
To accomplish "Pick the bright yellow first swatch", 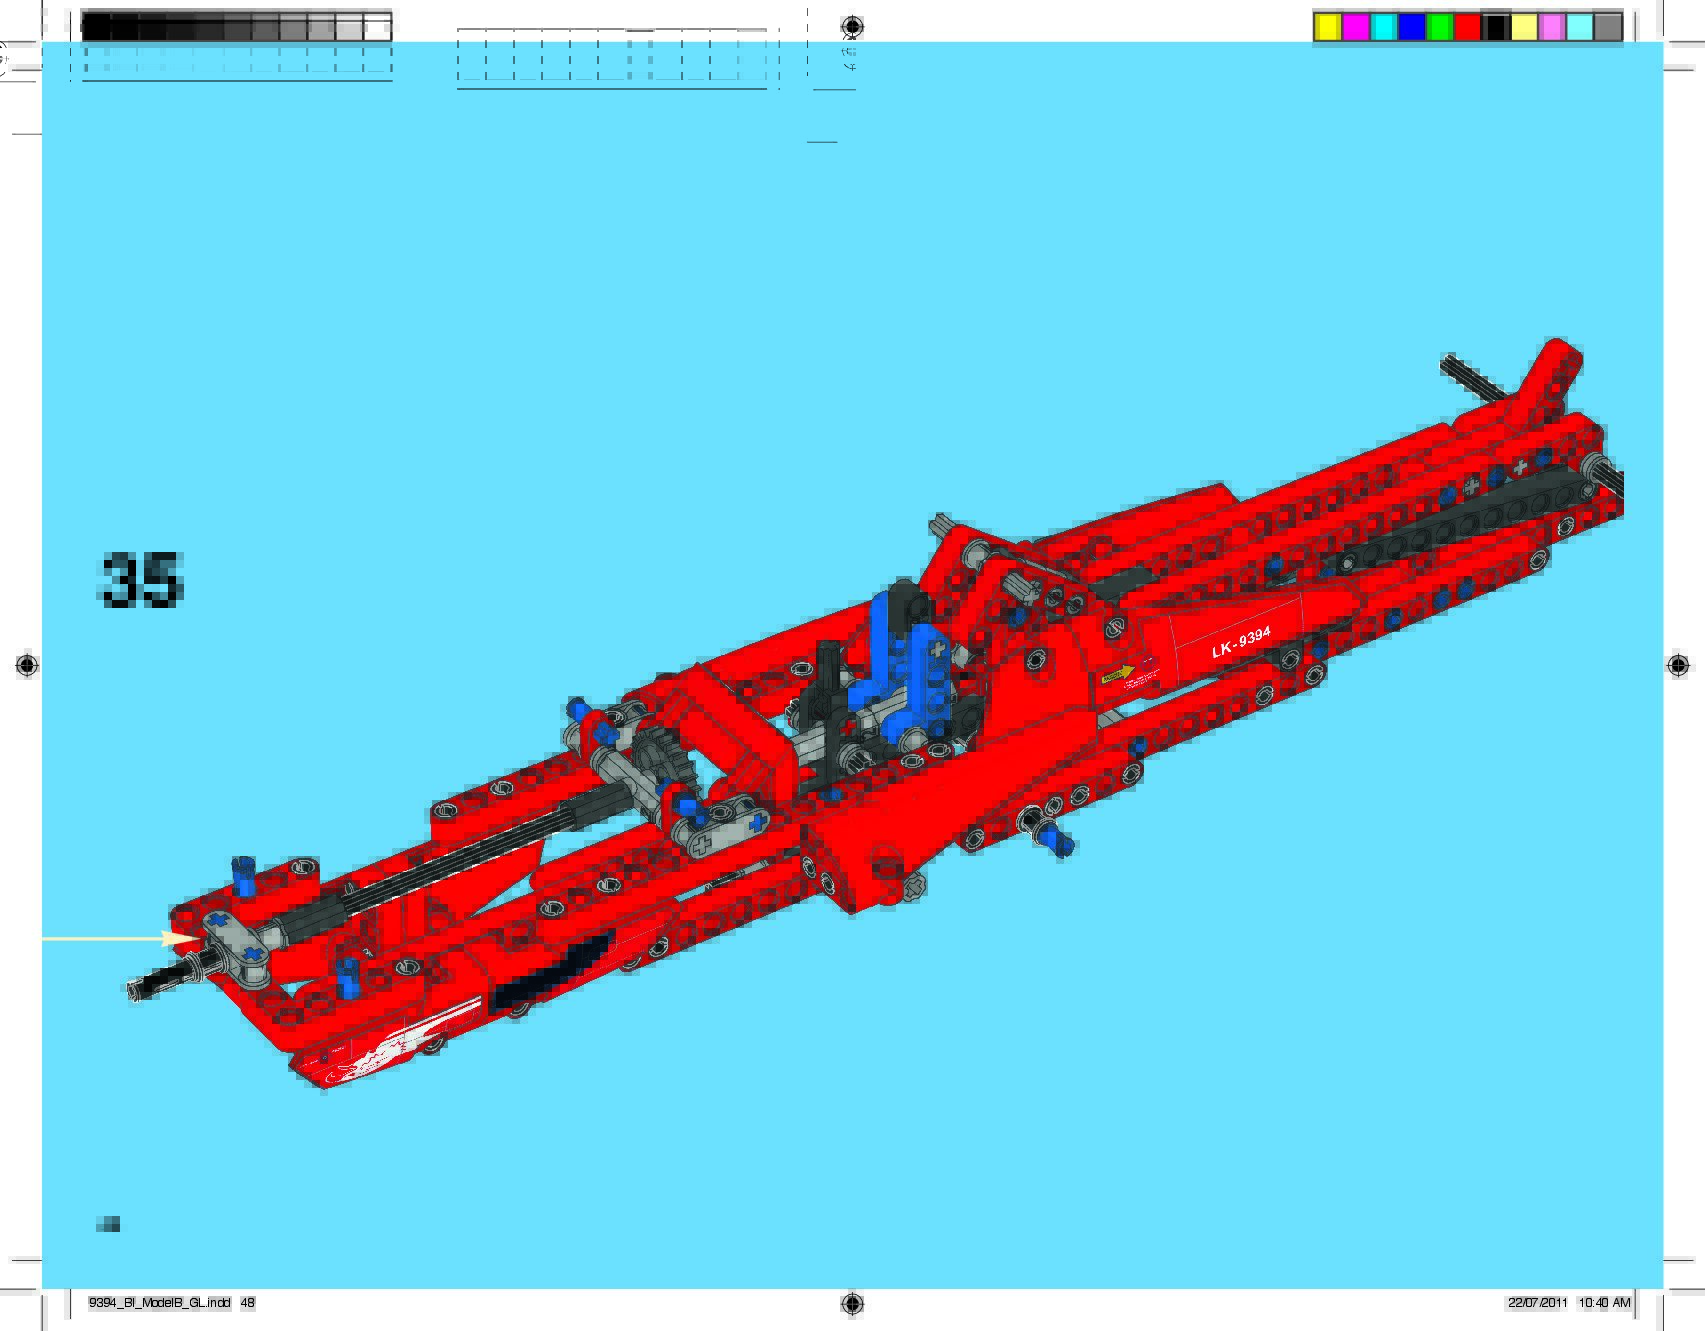I will (1327, 28).
